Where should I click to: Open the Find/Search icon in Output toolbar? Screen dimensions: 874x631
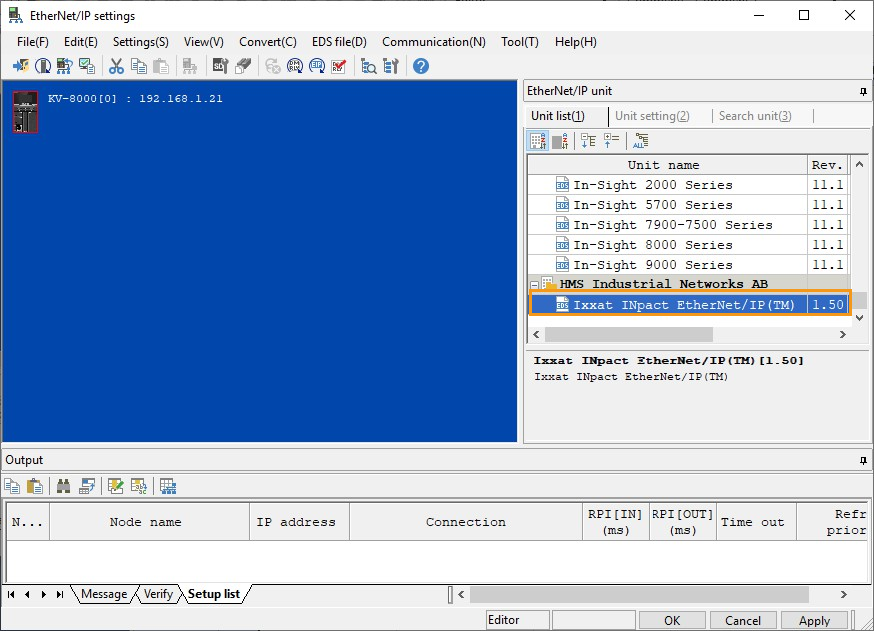[65, 486]
